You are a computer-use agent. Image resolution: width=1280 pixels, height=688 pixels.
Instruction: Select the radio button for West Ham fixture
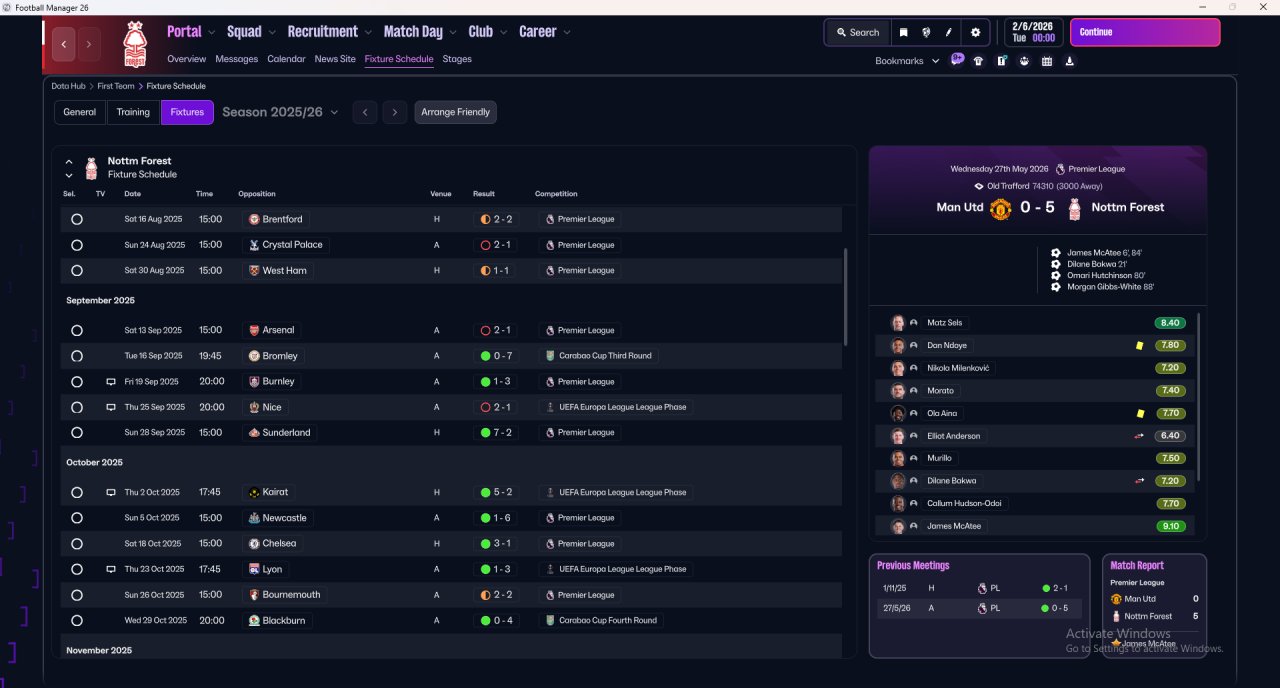(77, 270)
